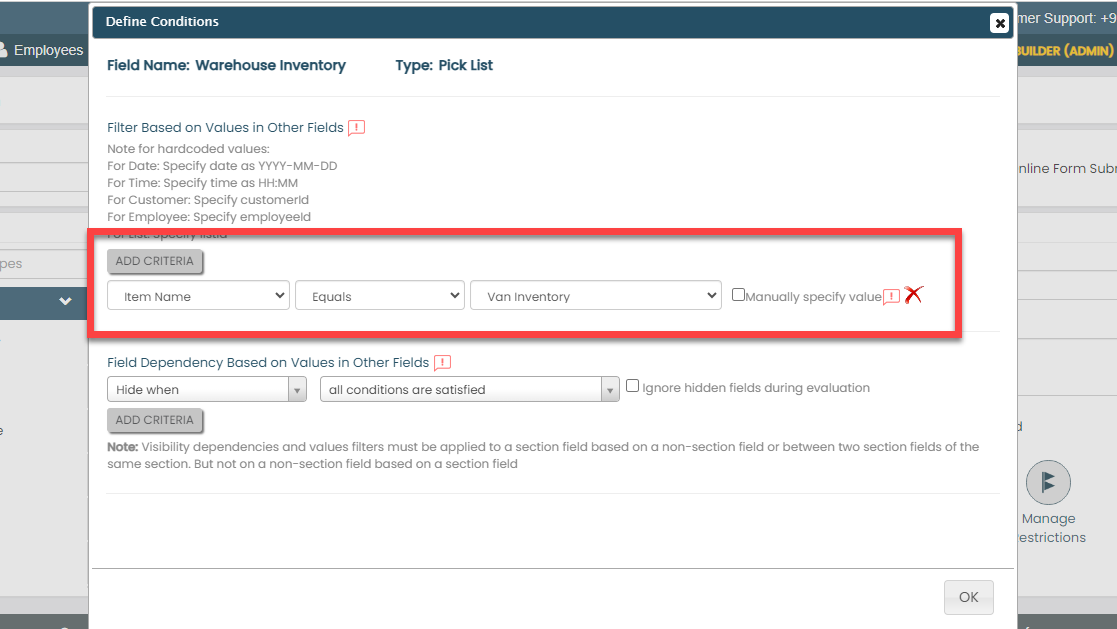The image size is (1117, 629).
Task: Enable the Manually specify value checkbox
Action: click(738, 295)
